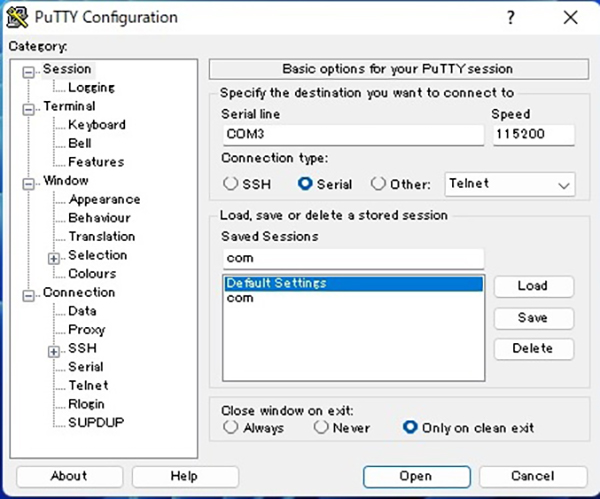Collapse the Window category node
The image size is (600, 499).
(29, 182)
